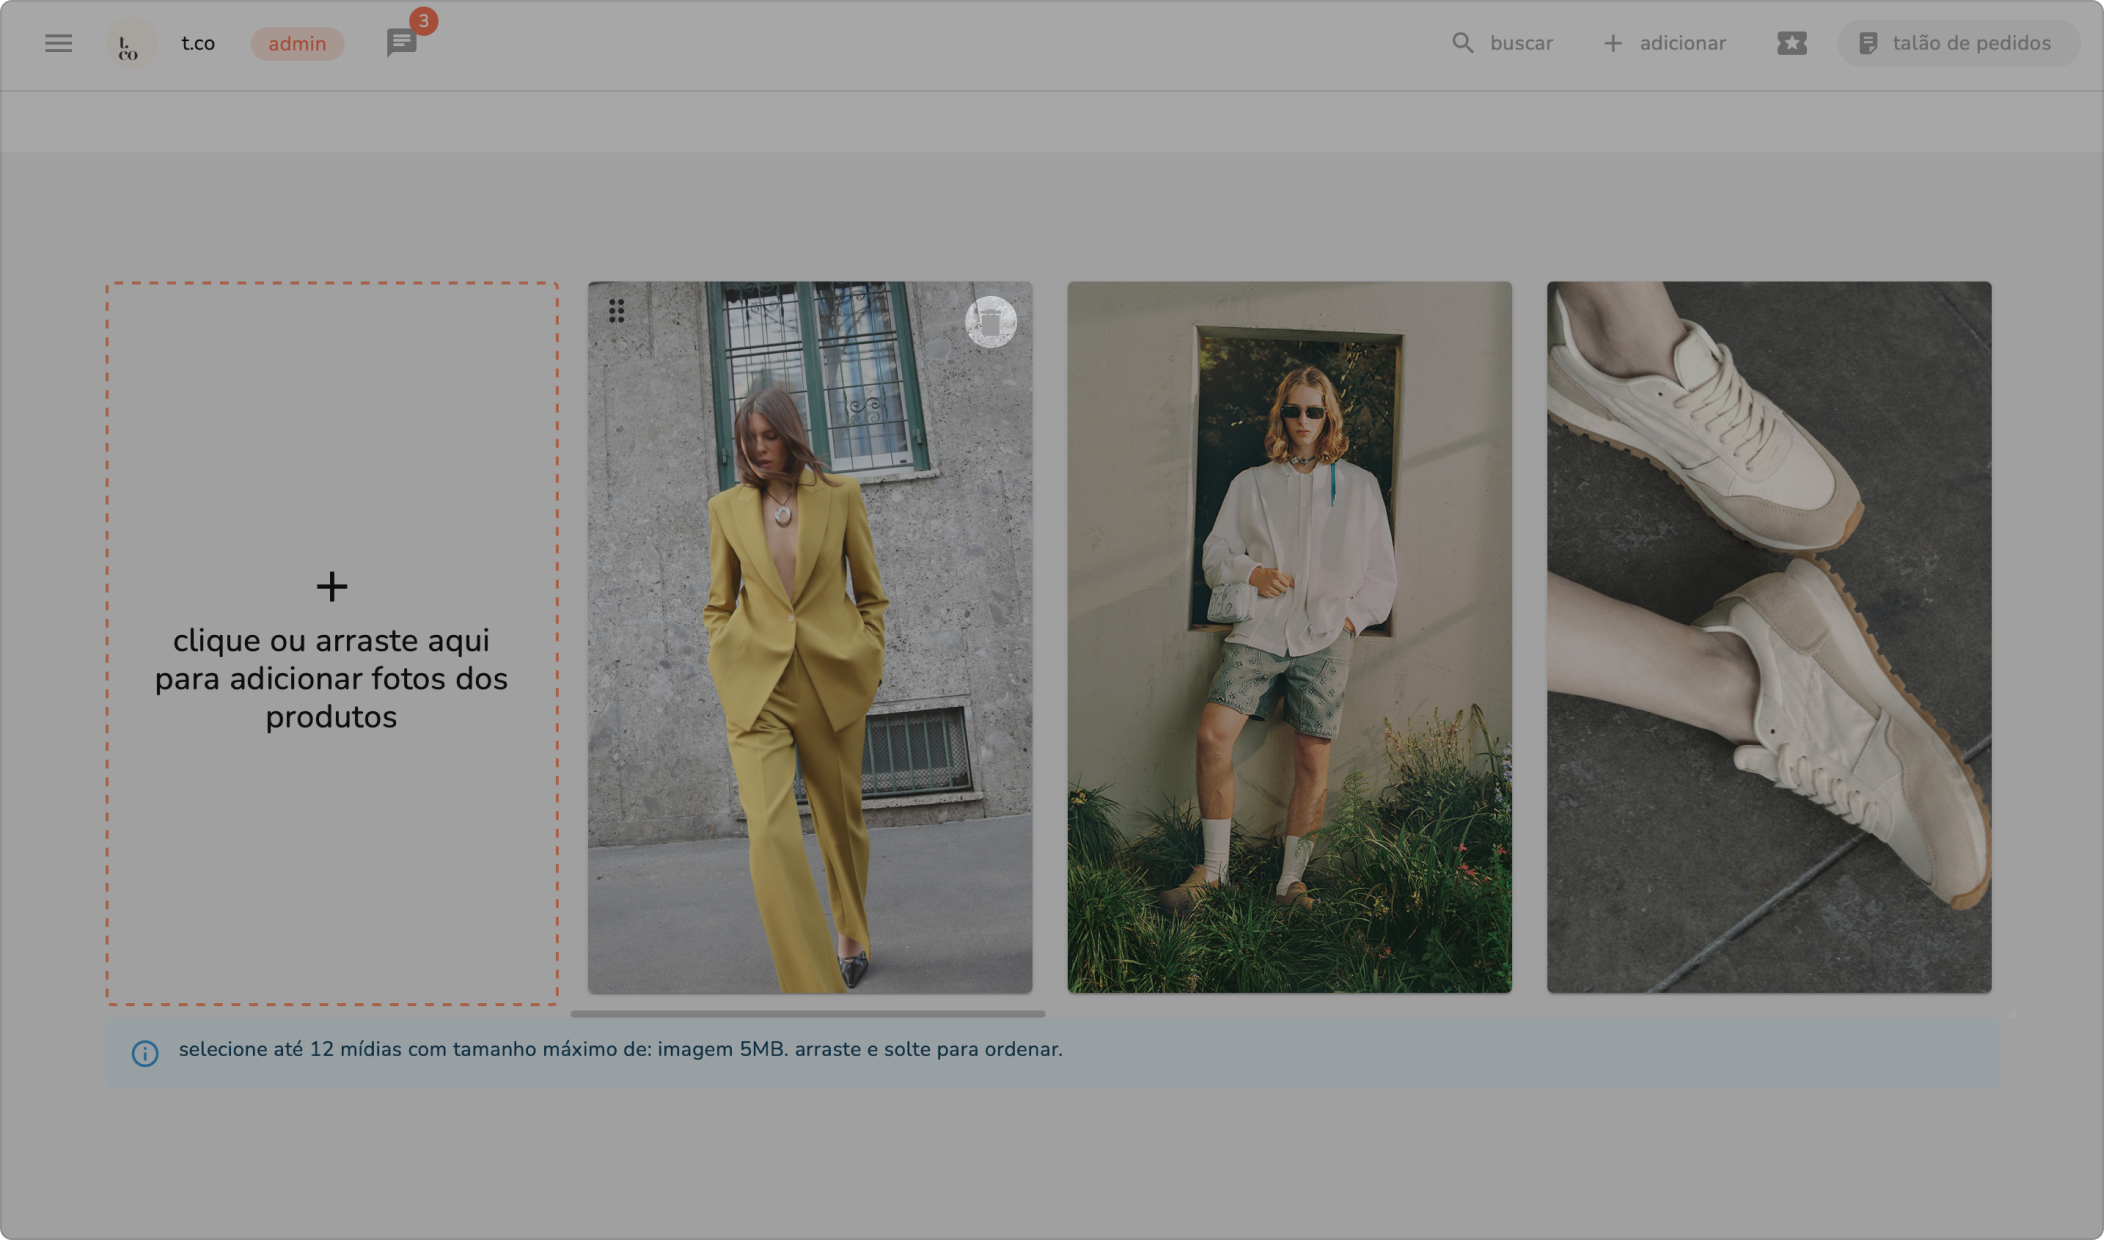Click the t.co store name
This screenshot has width=2104, height=1240.
coord(198,43)
